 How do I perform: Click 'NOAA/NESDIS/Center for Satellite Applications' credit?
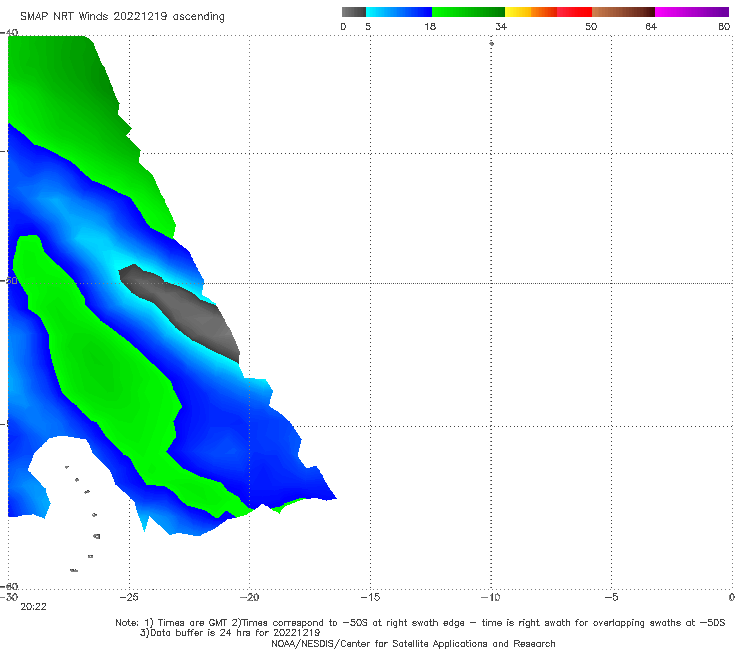[x=413, y=644]
